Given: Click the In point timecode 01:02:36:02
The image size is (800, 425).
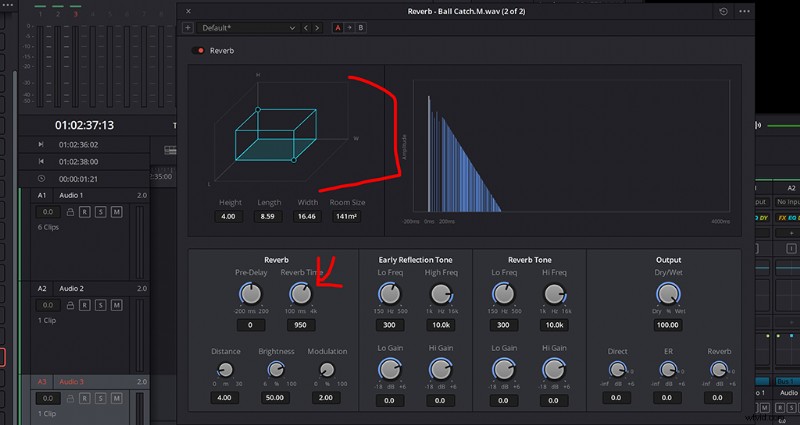Looking at the screenshot, I should [x=79, y=144].
